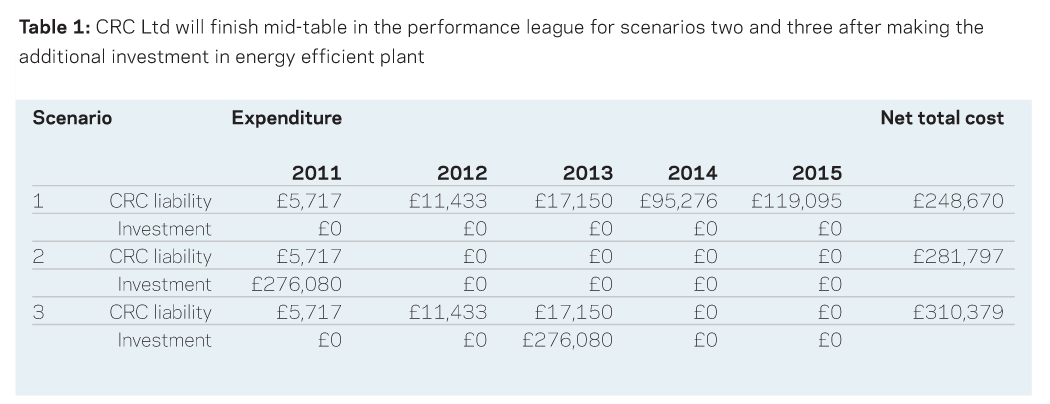
Task: Select scenario 1's £11,433 value for 2012
Action: click(x=448, y=201)
